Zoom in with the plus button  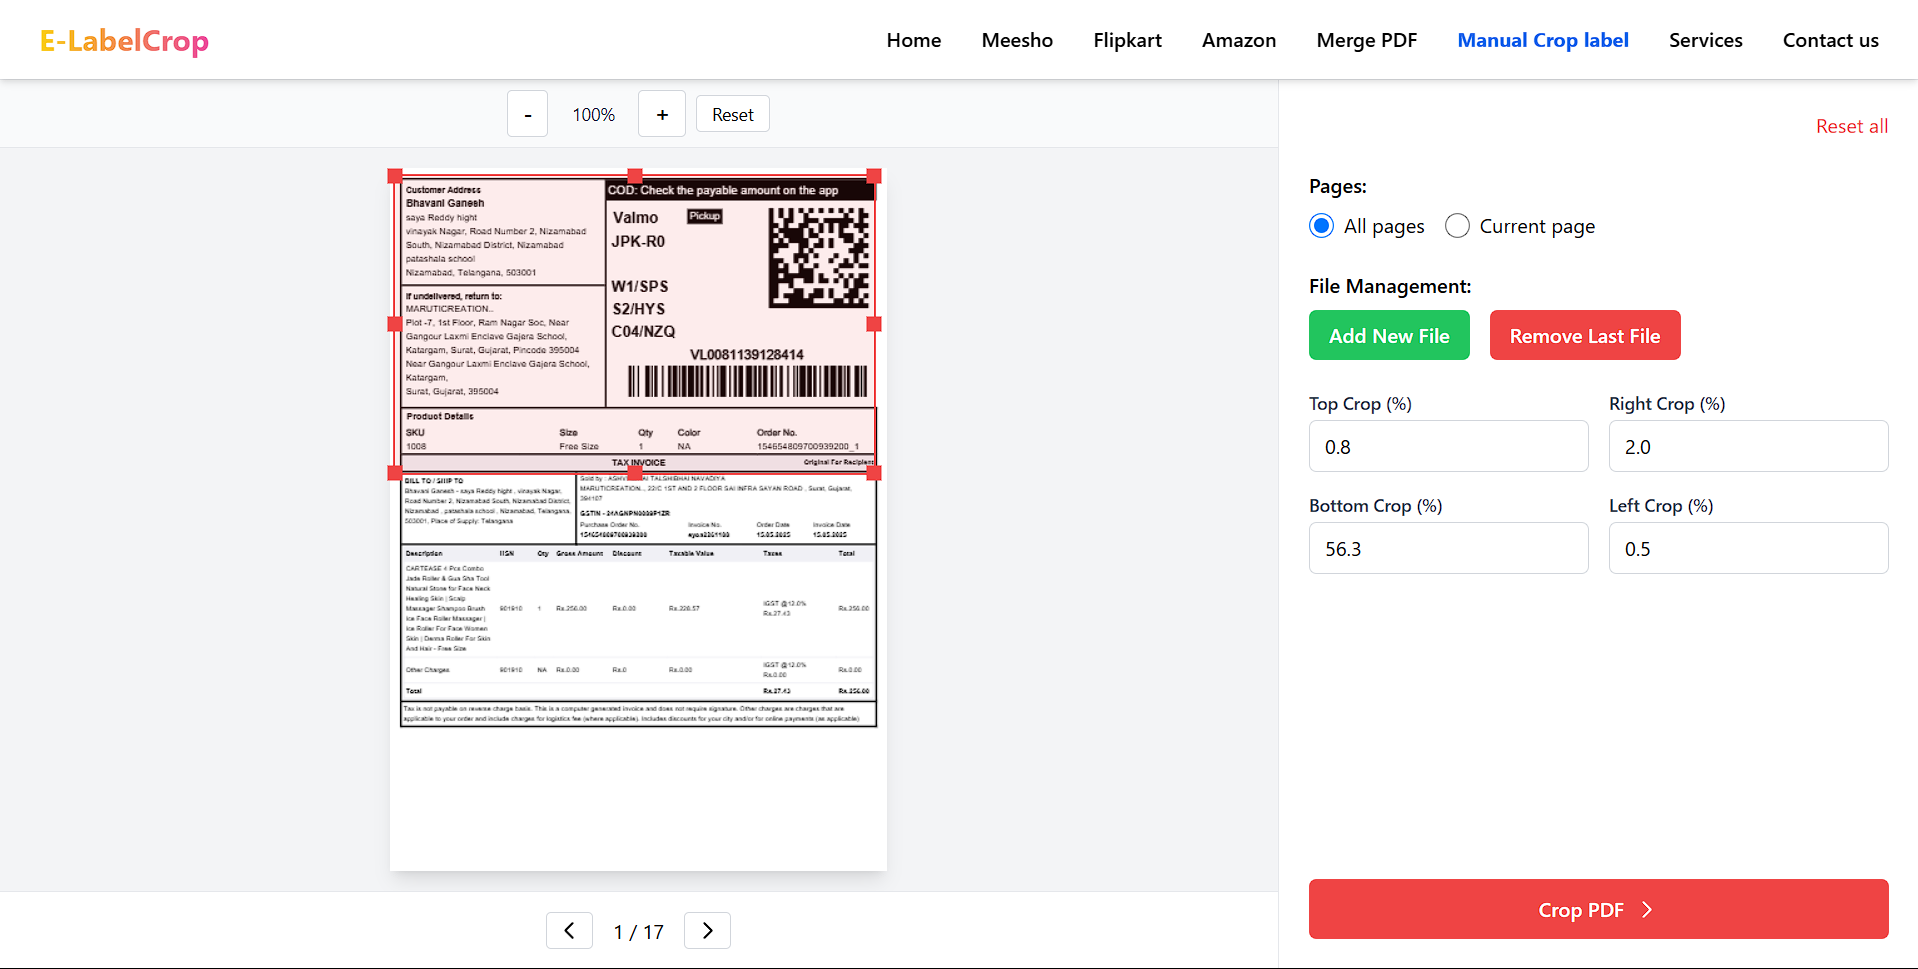(661, 113)
